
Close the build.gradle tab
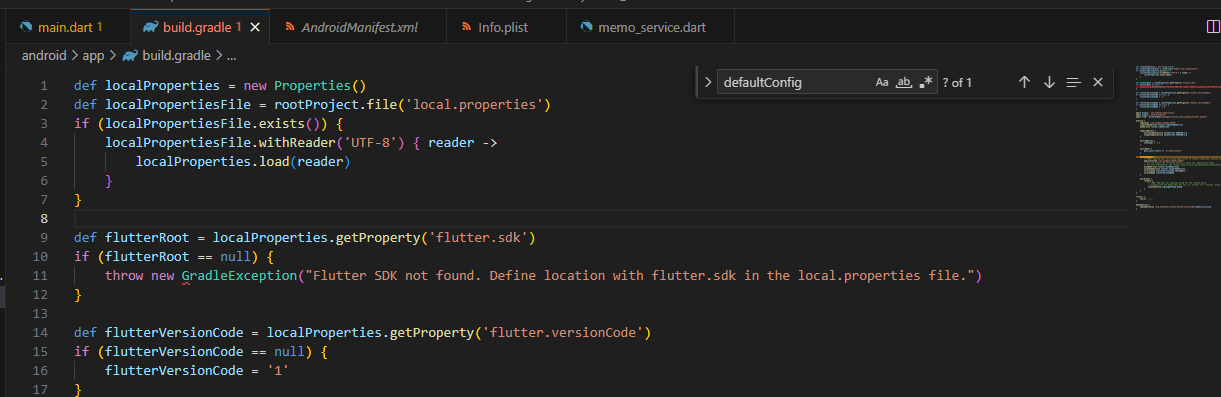(255, 27)
